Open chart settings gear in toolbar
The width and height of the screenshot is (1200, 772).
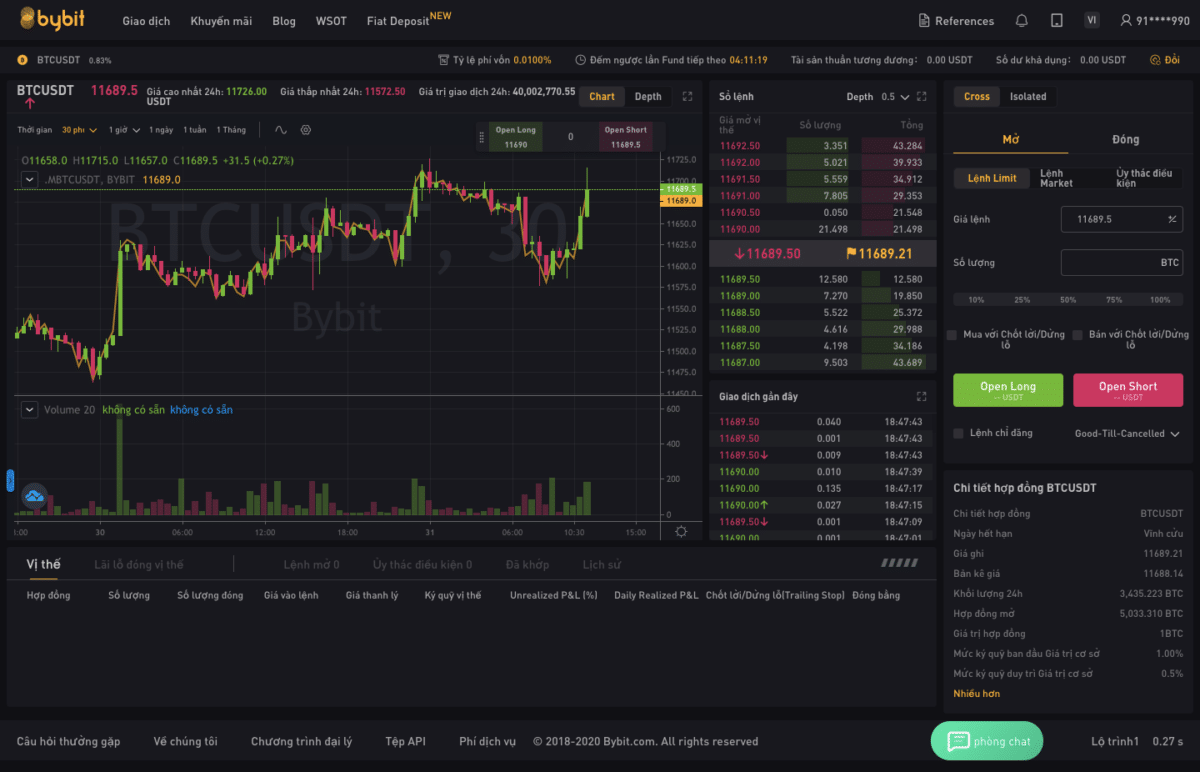coord(306,130)
